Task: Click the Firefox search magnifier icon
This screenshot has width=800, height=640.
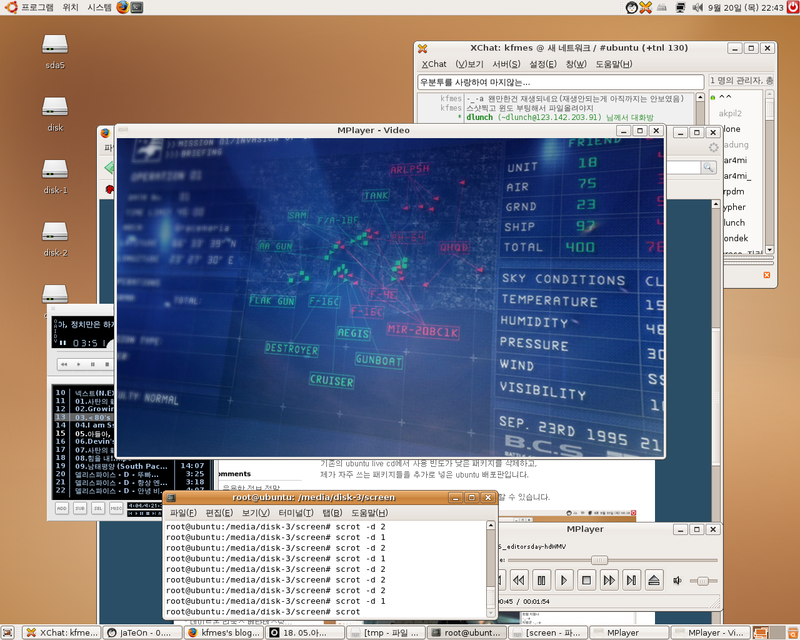Action: [708, 167]
